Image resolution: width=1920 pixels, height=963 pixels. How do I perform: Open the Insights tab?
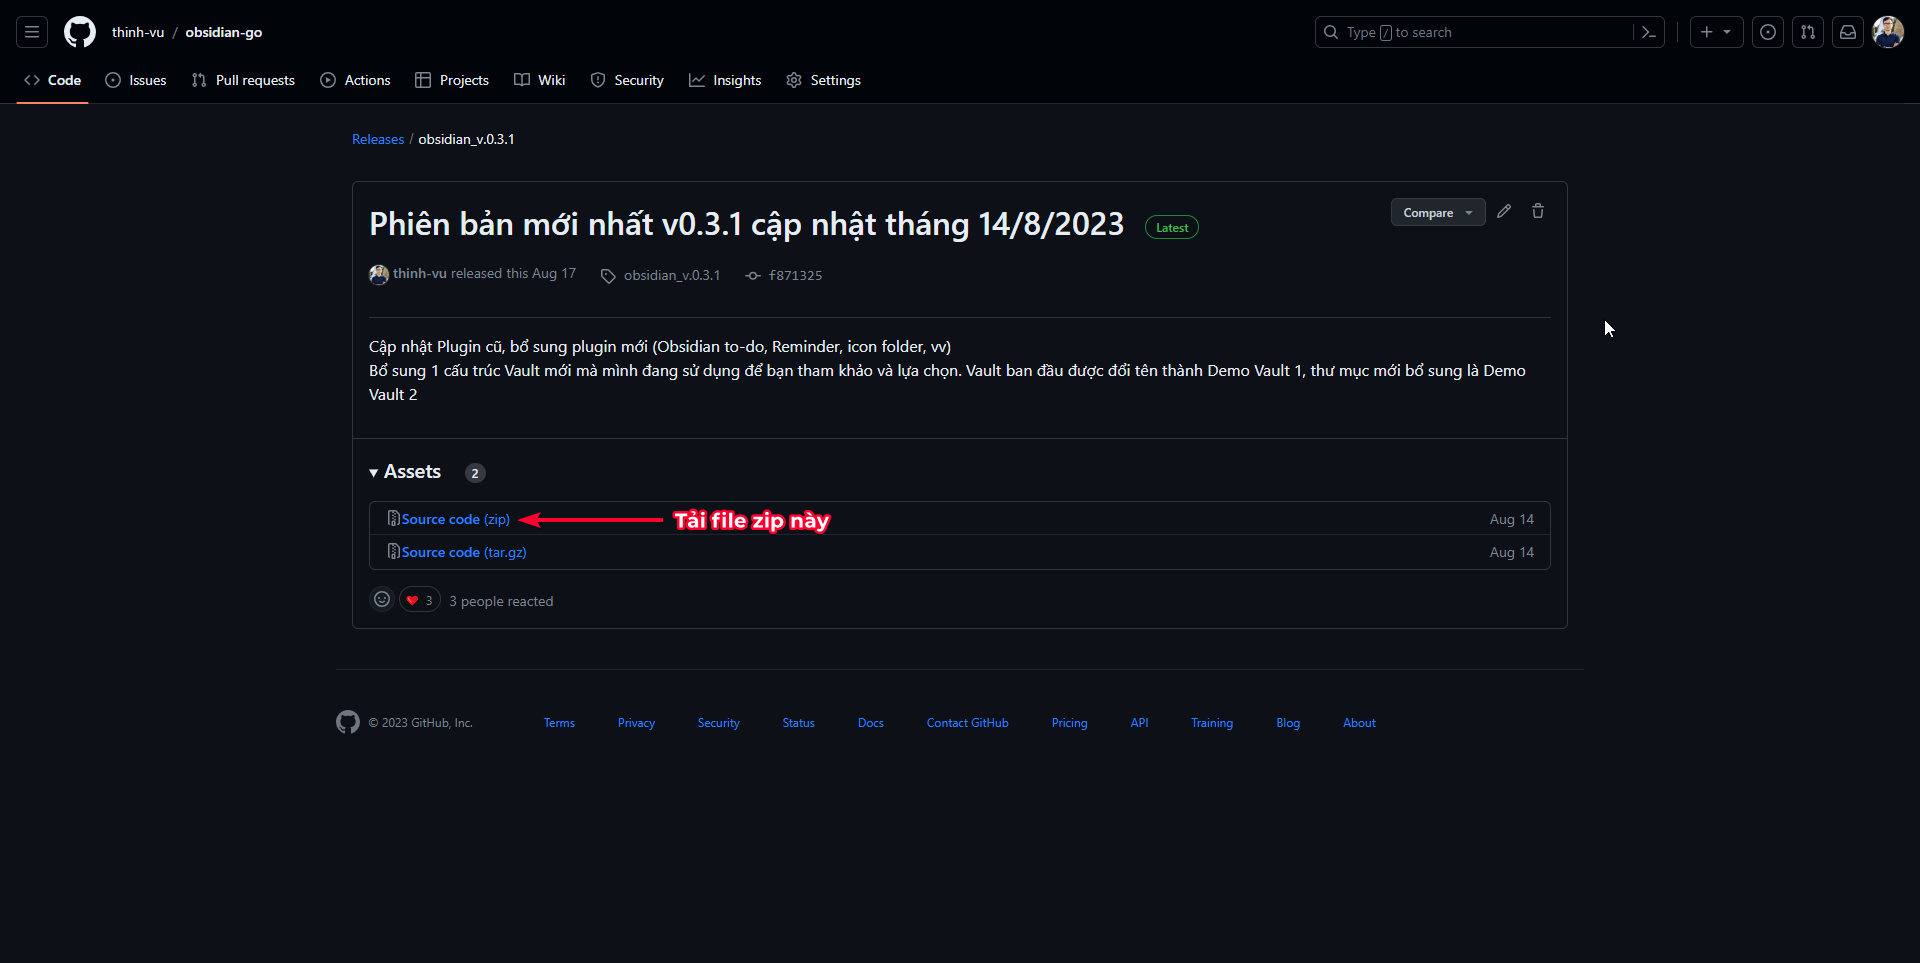click(725, 80)
